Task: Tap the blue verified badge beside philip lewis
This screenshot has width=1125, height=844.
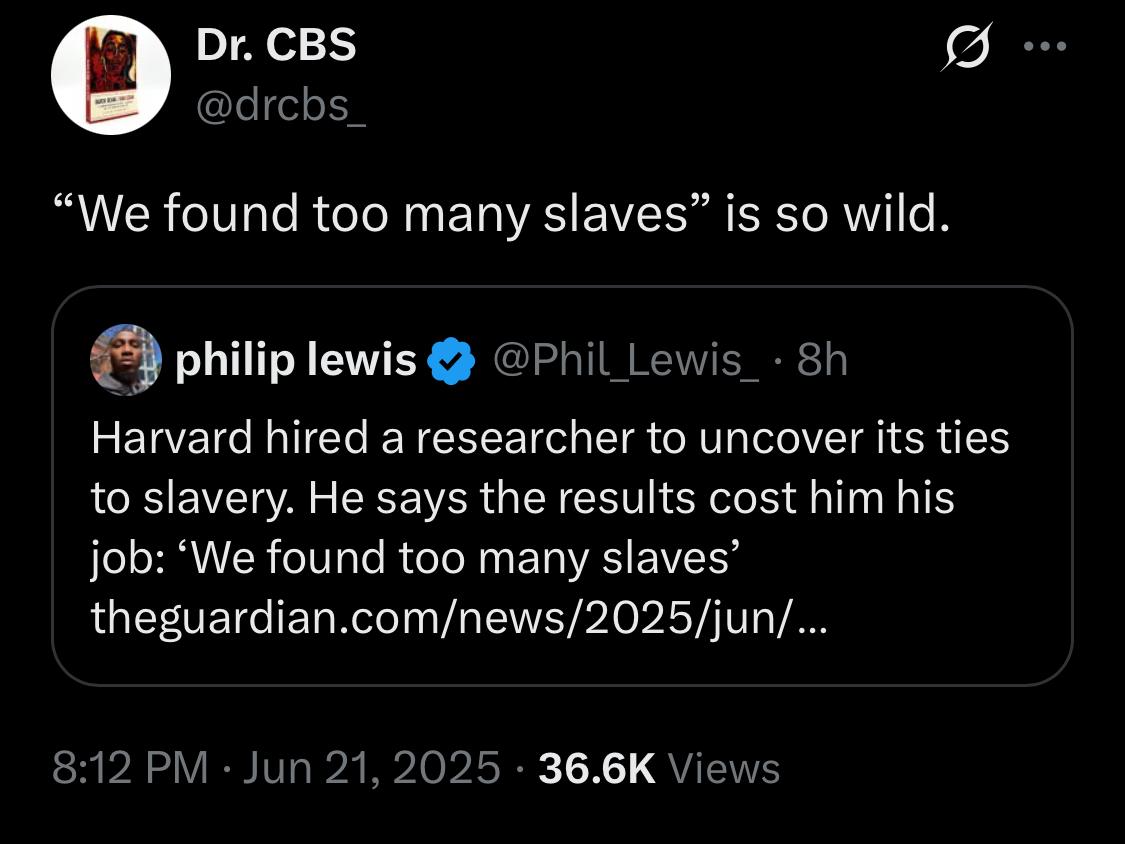Action: [x=451, y=360]
